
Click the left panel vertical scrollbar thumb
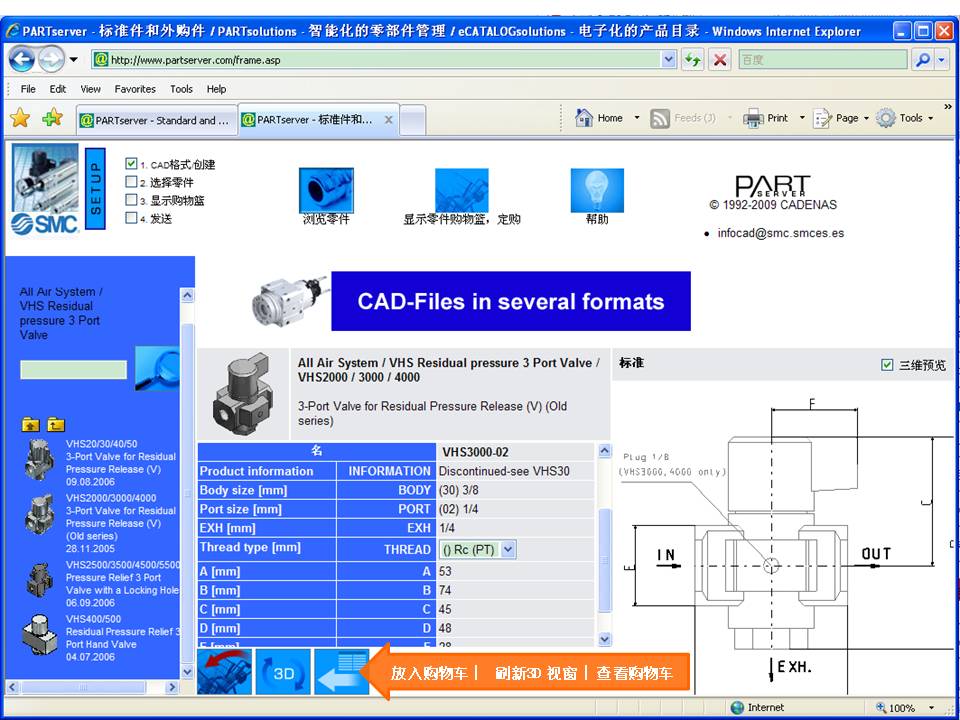187,493
